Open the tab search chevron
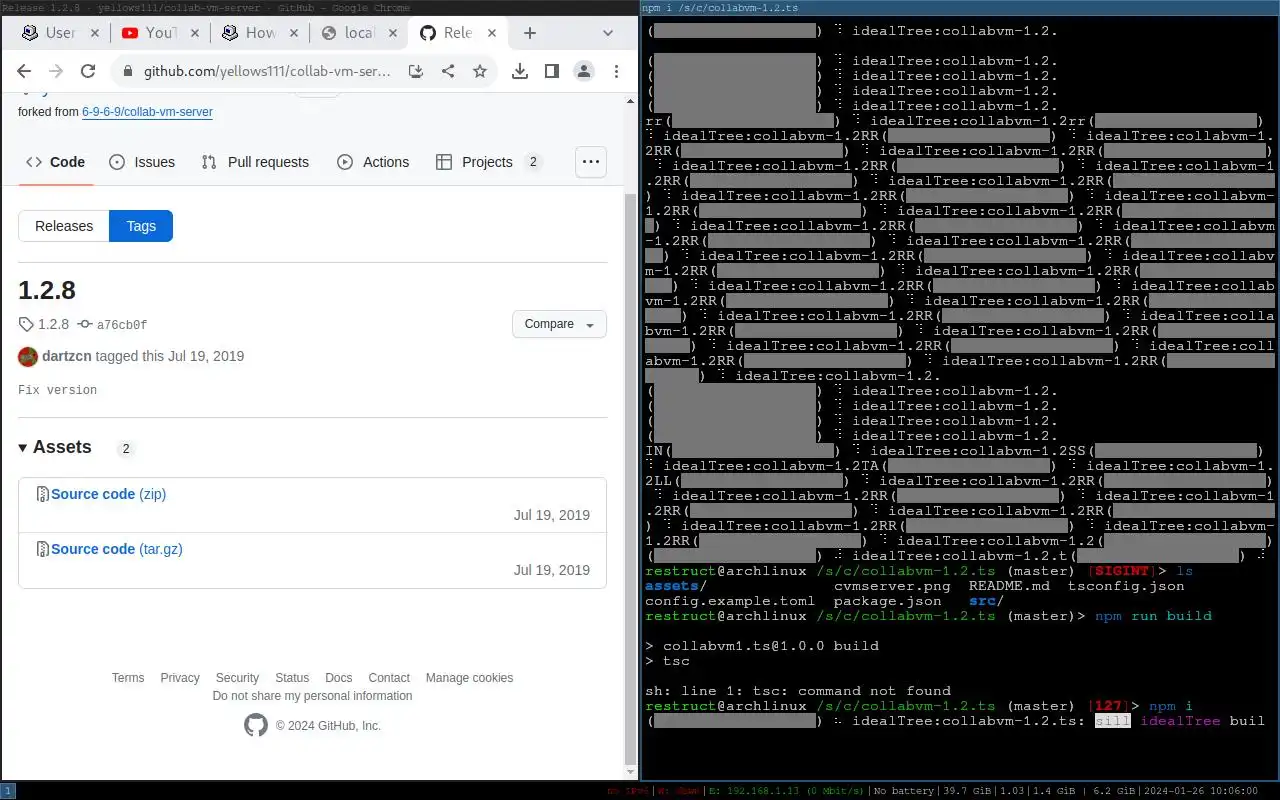The image size is (1280, 800). [608, 33]
